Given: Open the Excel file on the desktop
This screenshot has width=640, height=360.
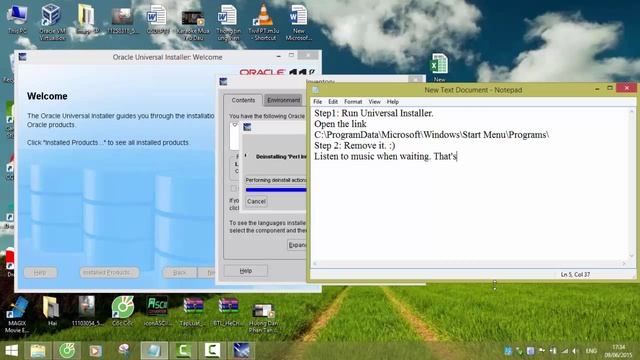Looking at the screenshot, I should point(439,67).
